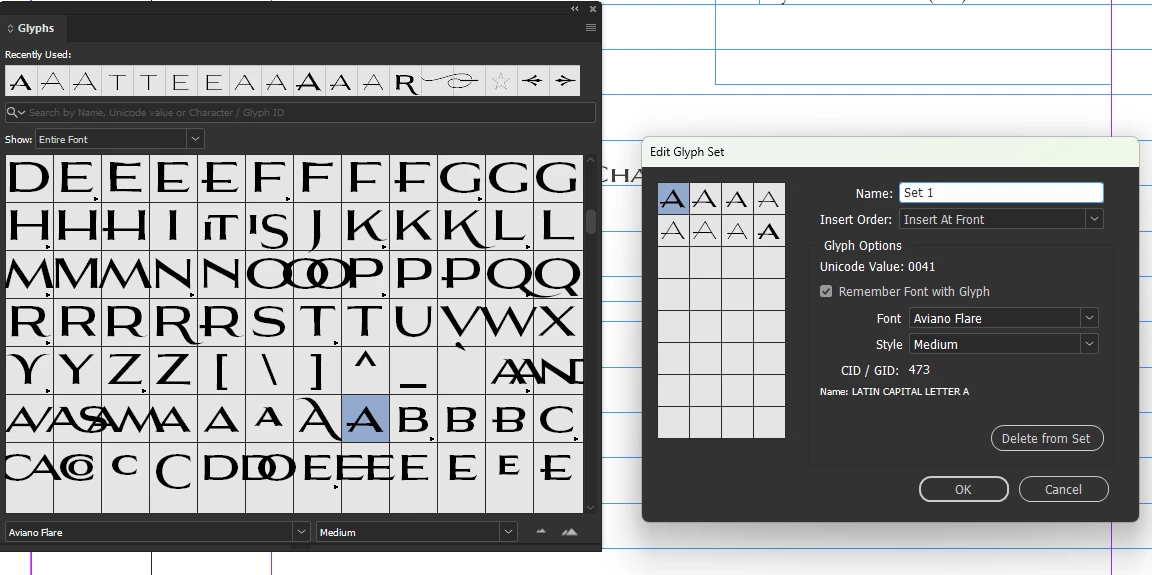
Task: Select the S glyph next to T
Action: click(270, 322)
